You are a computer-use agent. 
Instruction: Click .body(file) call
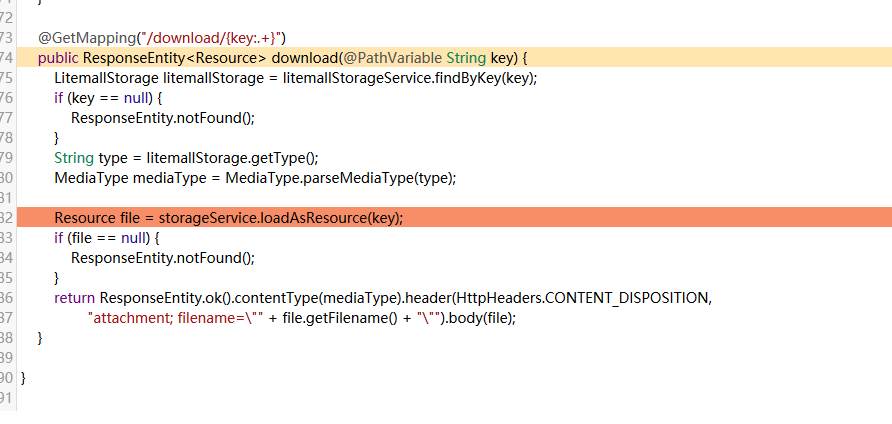coord(479,318)
